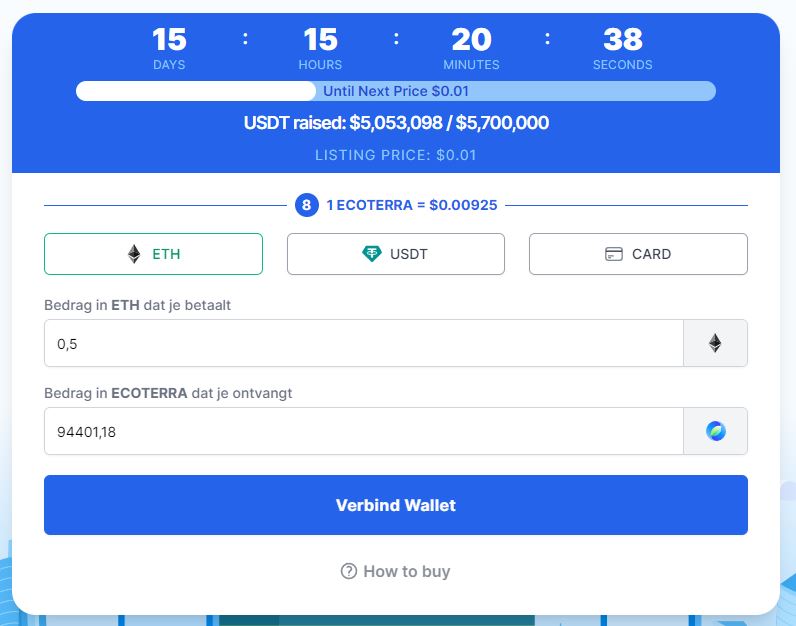The image size is (796, 626).
Task: Select the CARD payment option
Action: 638,254
